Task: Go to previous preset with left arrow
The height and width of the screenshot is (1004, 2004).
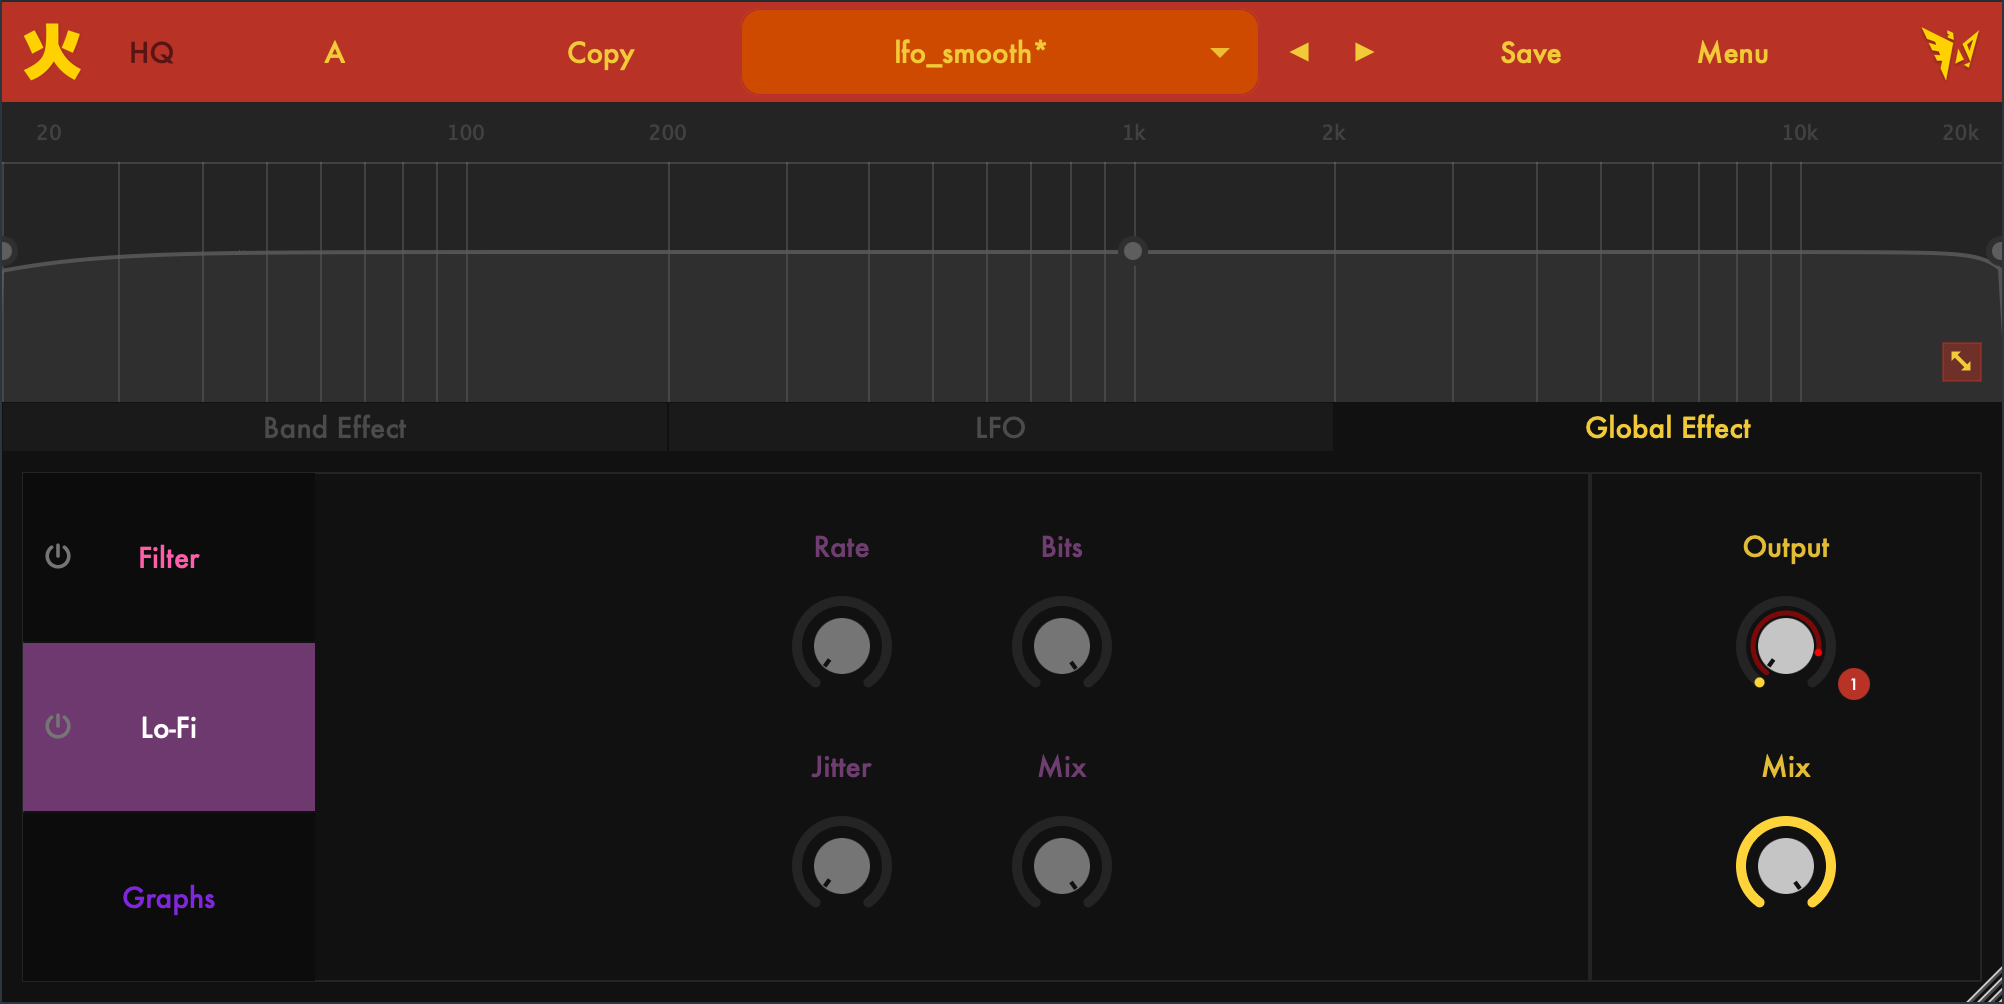Action: 1299,52
